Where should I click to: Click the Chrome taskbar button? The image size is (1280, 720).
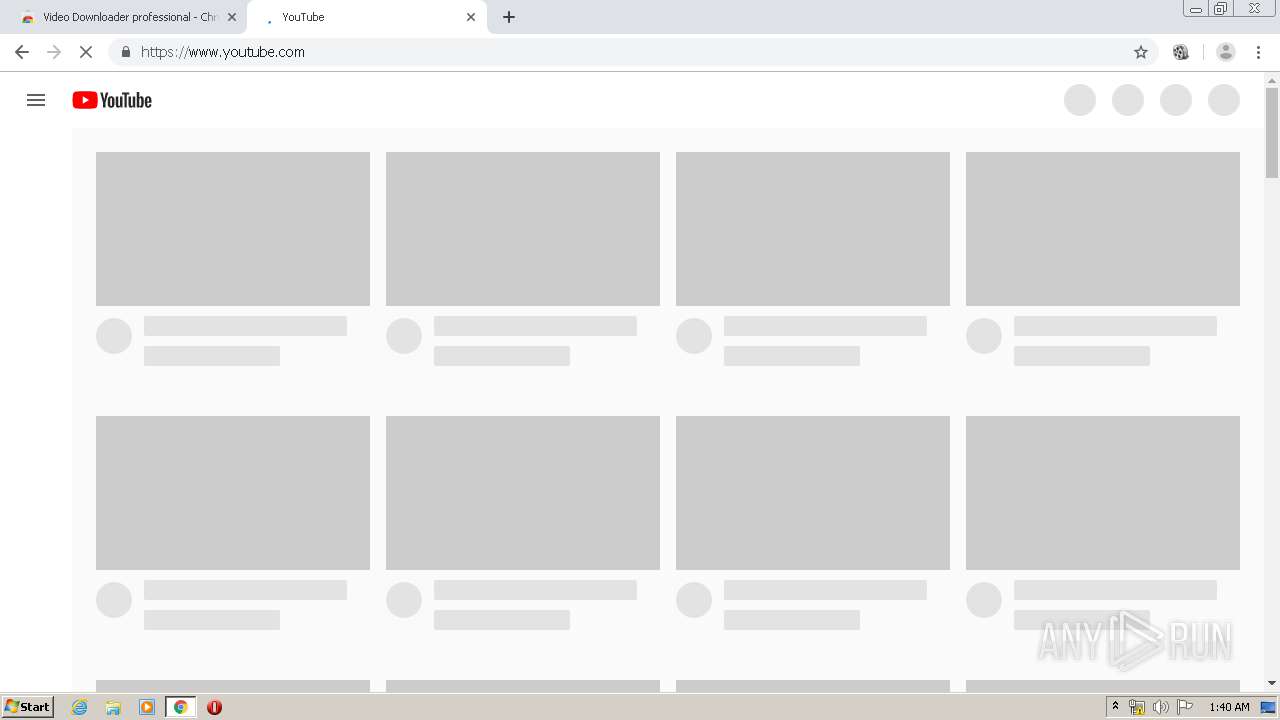[x=181, y=707]
